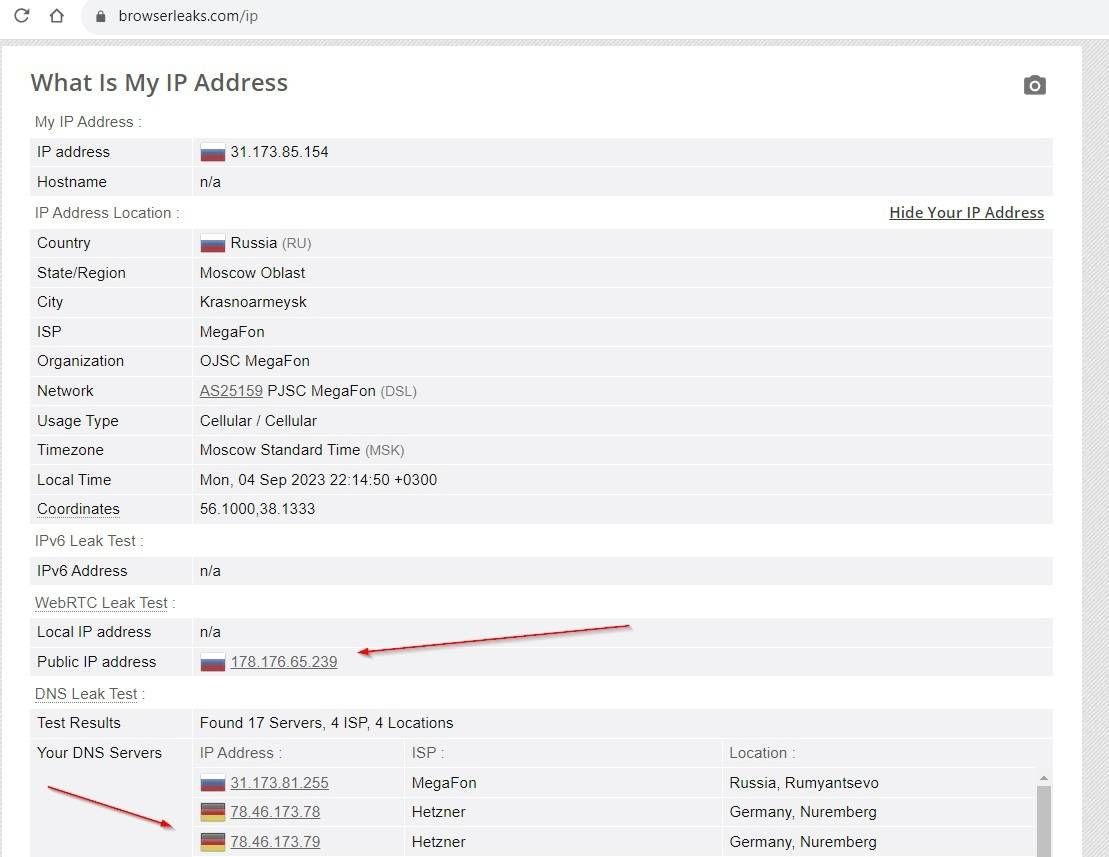Click the DNS Leak Test heading link
This screenshot has height=857, width=1109.
[86, 694]
